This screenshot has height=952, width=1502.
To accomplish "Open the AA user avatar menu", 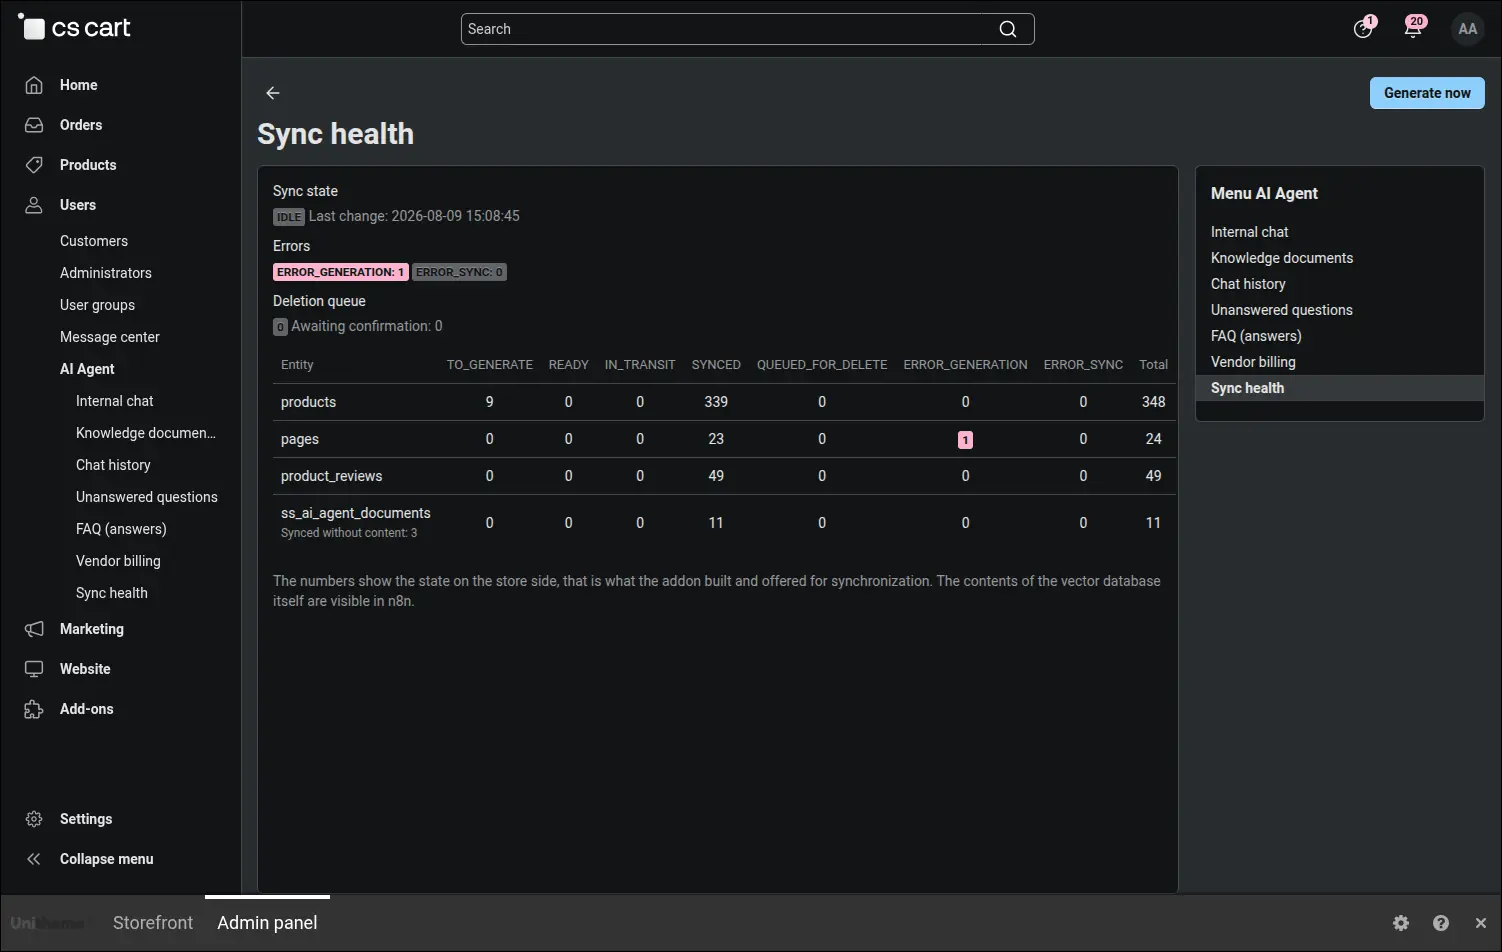I will click(1468, 29).
